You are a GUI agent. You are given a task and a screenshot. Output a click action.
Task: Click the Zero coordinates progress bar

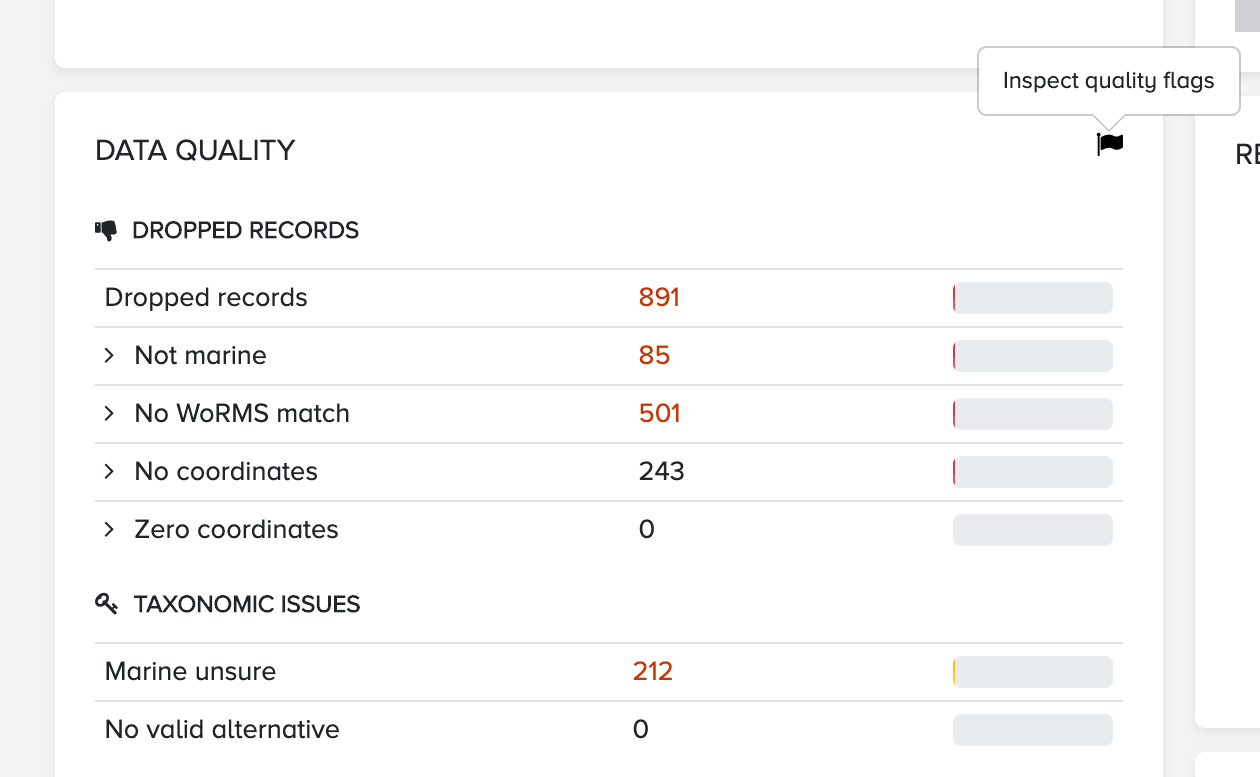1033,530
